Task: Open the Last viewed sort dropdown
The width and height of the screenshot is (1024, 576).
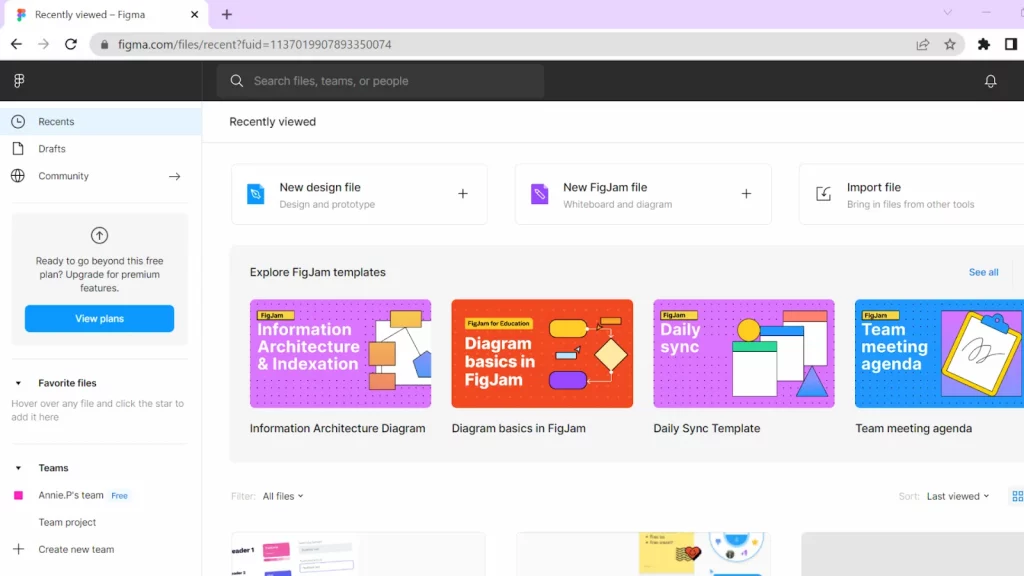Action: pos(957,496)
